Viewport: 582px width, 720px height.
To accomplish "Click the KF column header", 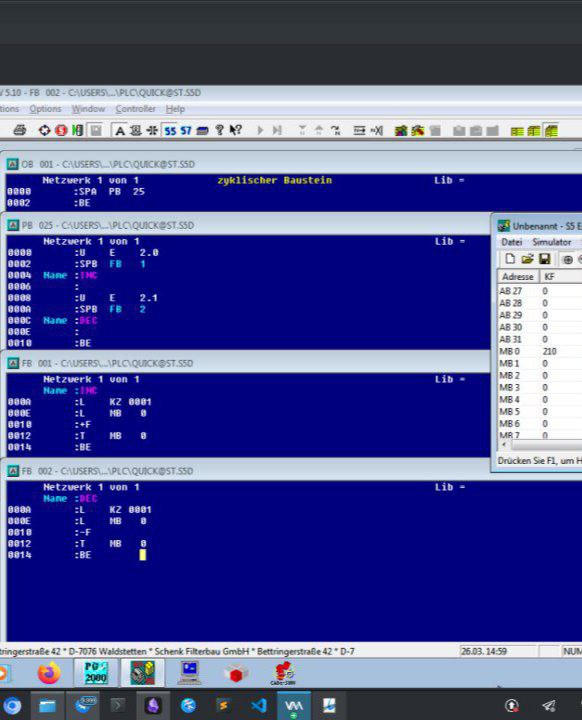I will (x=560, y=276).
